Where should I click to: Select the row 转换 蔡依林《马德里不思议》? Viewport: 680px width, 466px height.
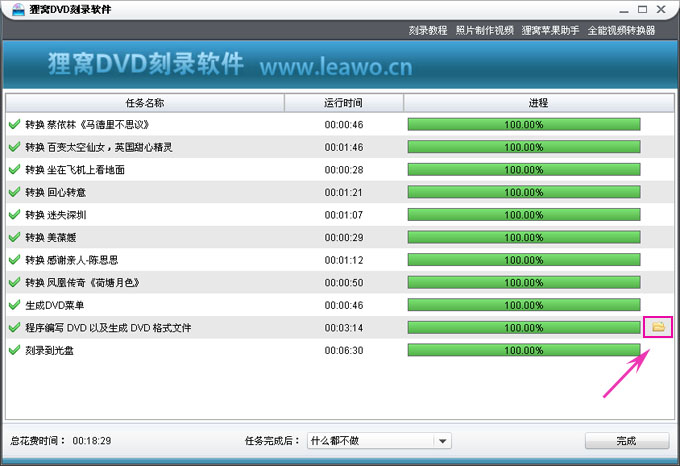pos(340,124)
